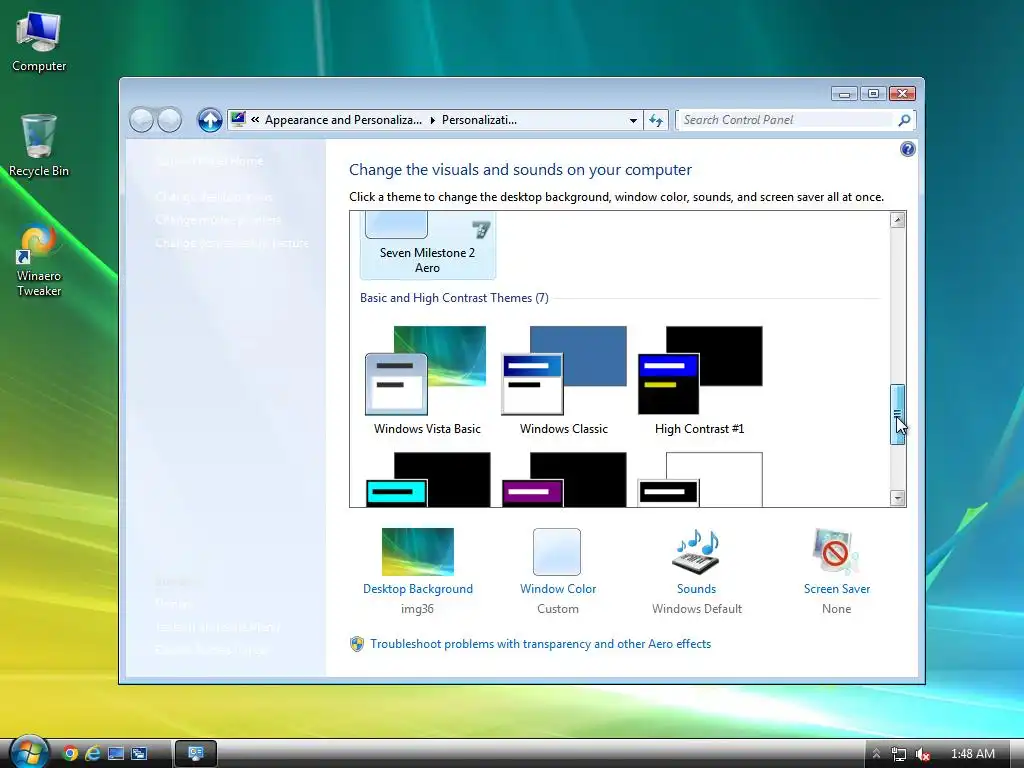
Task: Select the purple high contrast theme thumbnail
Action: point(564,479)
